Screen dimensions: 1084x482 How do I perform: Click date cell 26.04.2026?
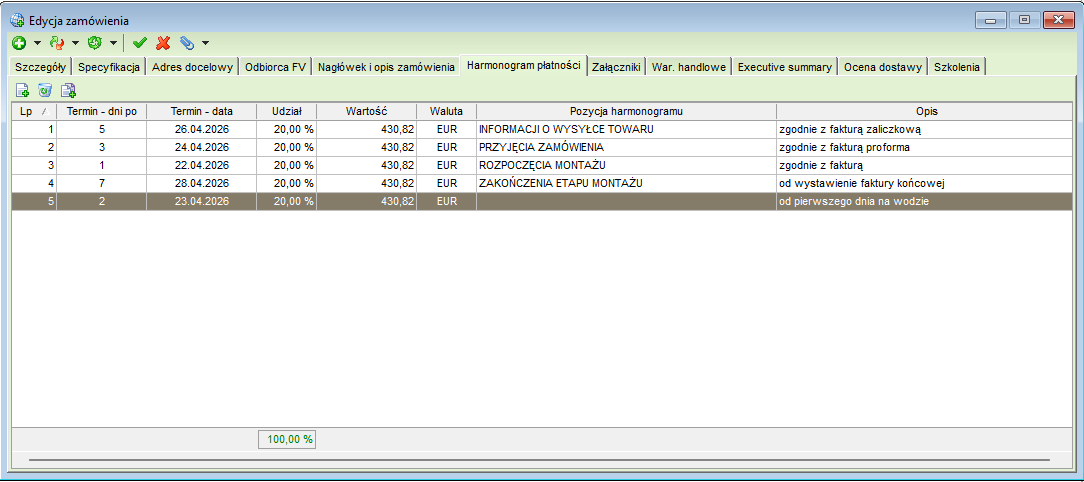(x=202, y=129)
